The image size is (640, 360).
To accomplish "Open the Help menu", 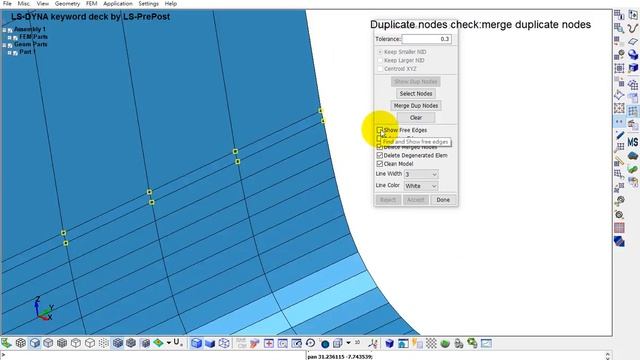I will click(x=171, y=4).
